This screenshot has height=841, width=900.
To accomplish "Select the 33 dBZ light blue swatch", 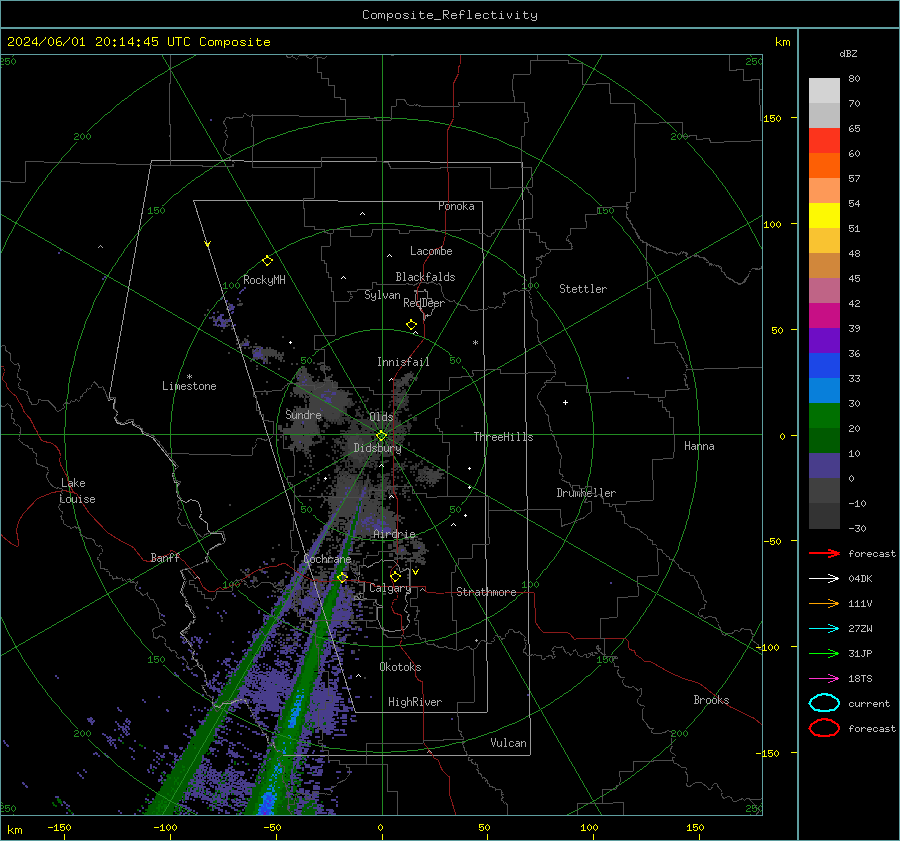I will [x=824, y=391].
